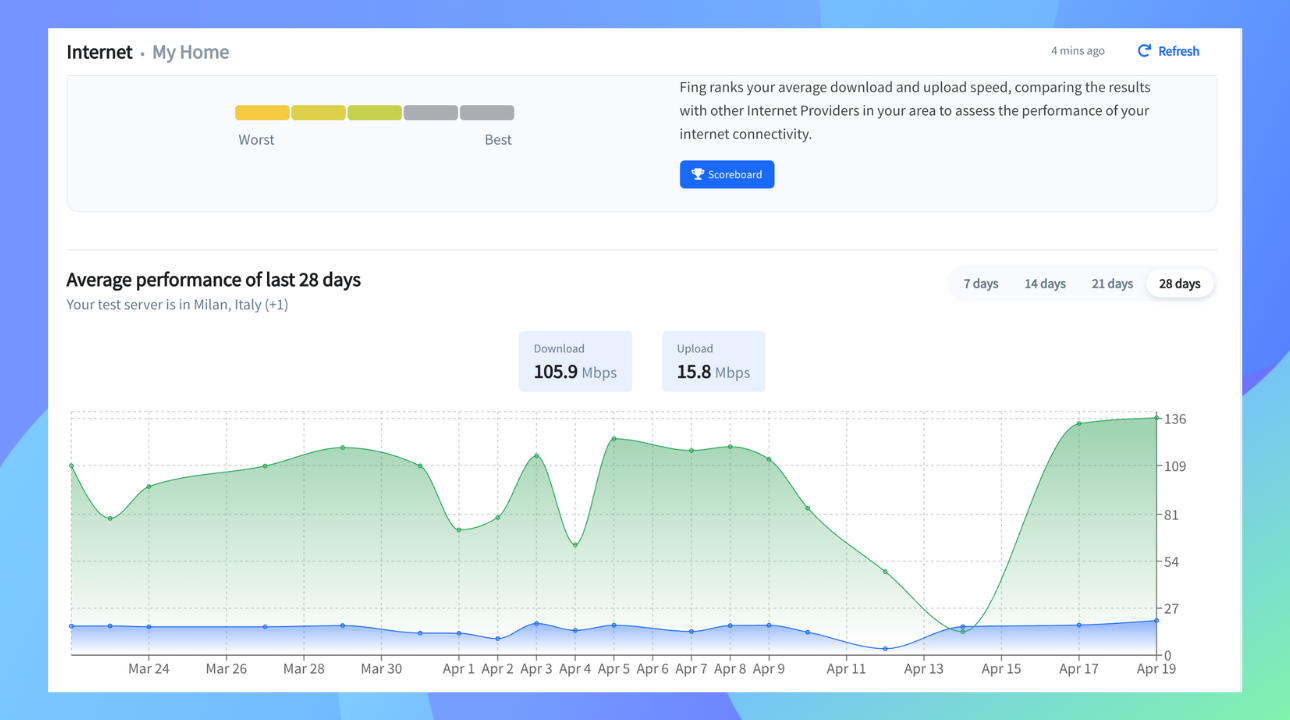Show the 21 days performance
The image size is (1290, 720).
point(1112,284)
